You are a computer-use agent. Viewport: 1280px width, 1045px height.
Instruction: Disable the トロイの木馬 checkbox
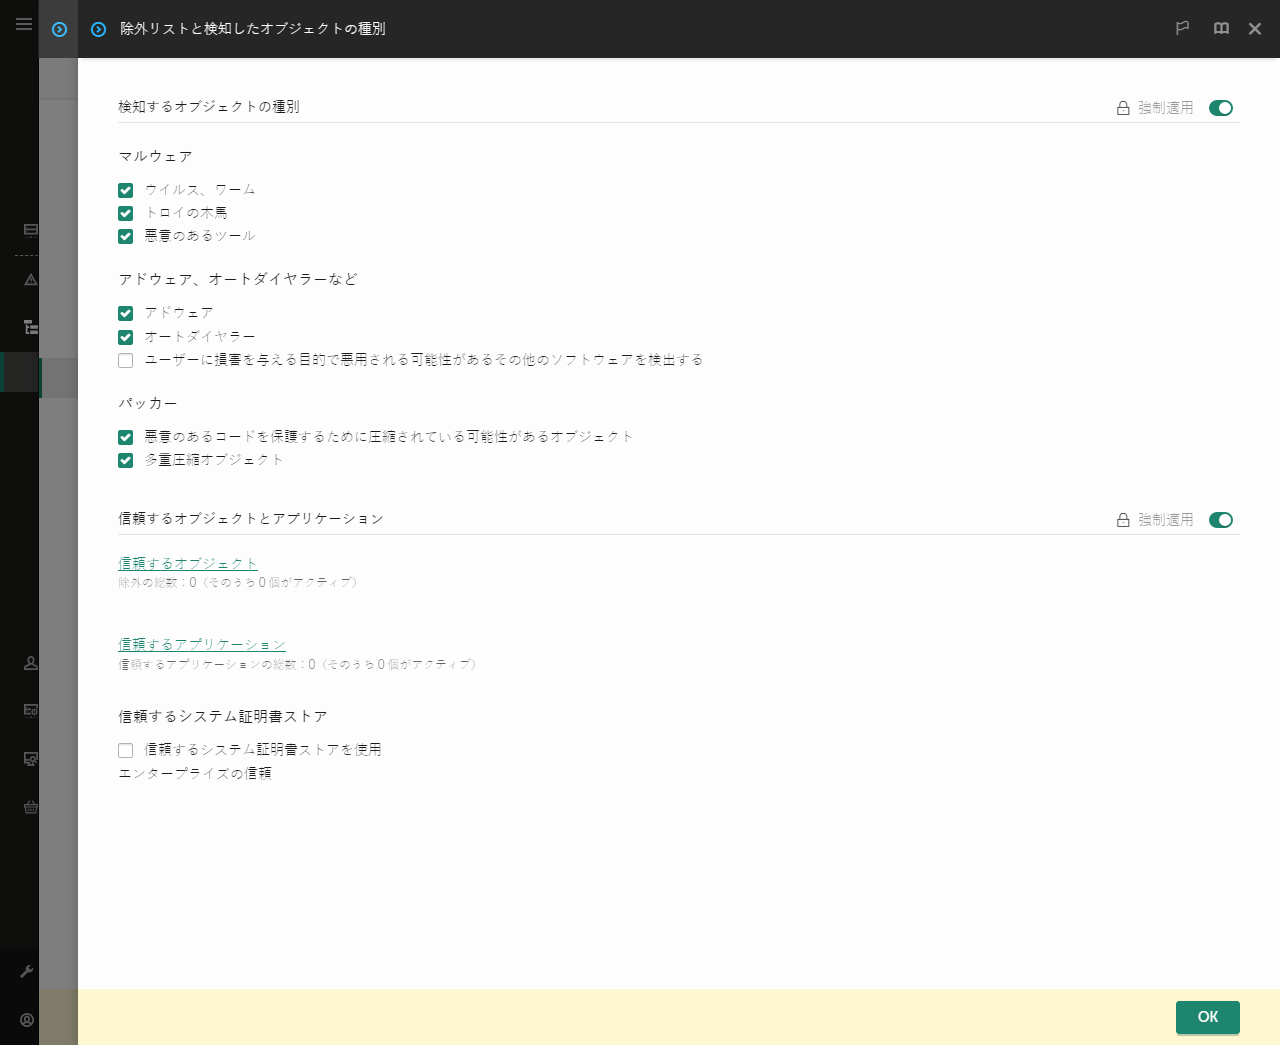(x=125, y=213)
